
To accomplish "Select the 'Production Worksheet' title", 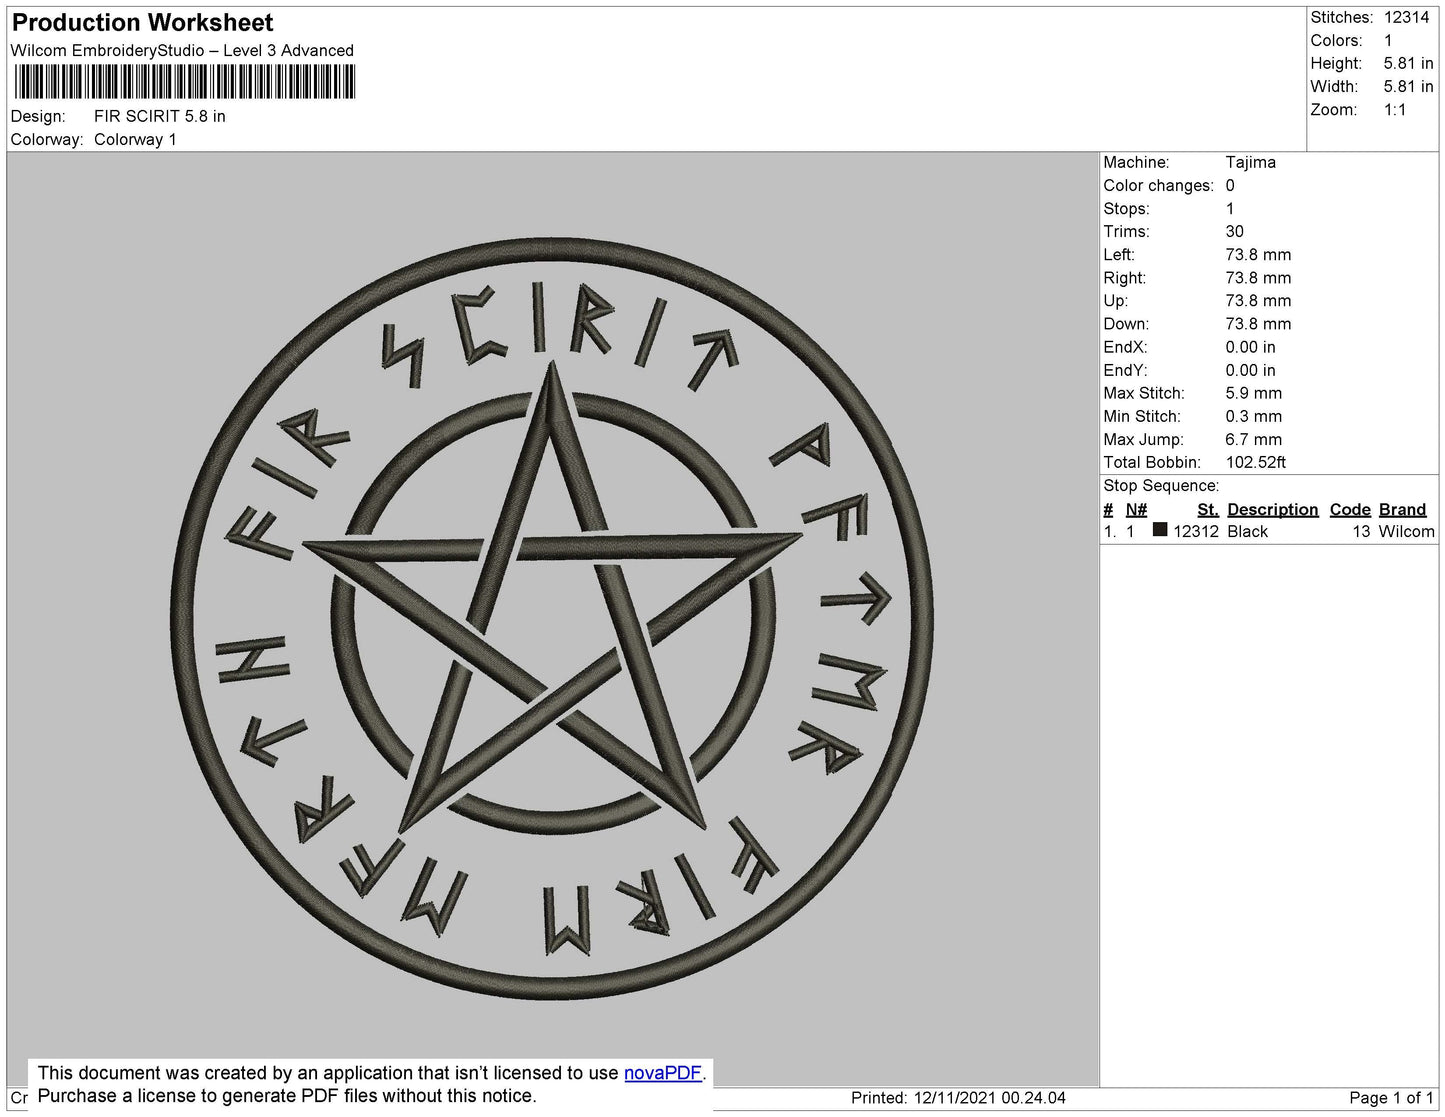I will [142, 23].
